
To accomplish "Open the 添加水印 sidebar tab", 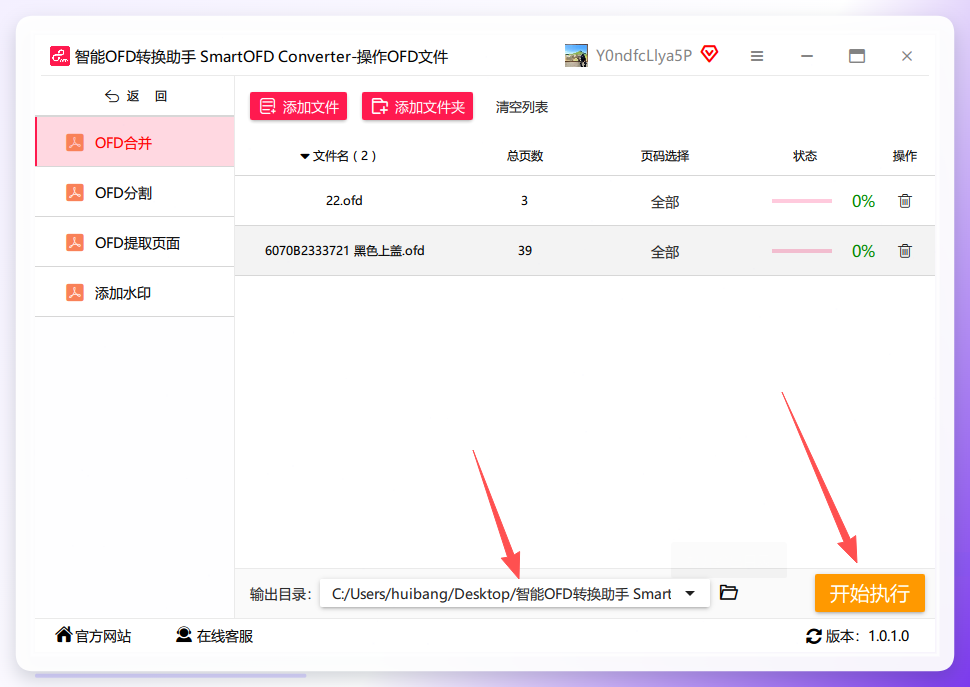I will [x=135, y=292].
